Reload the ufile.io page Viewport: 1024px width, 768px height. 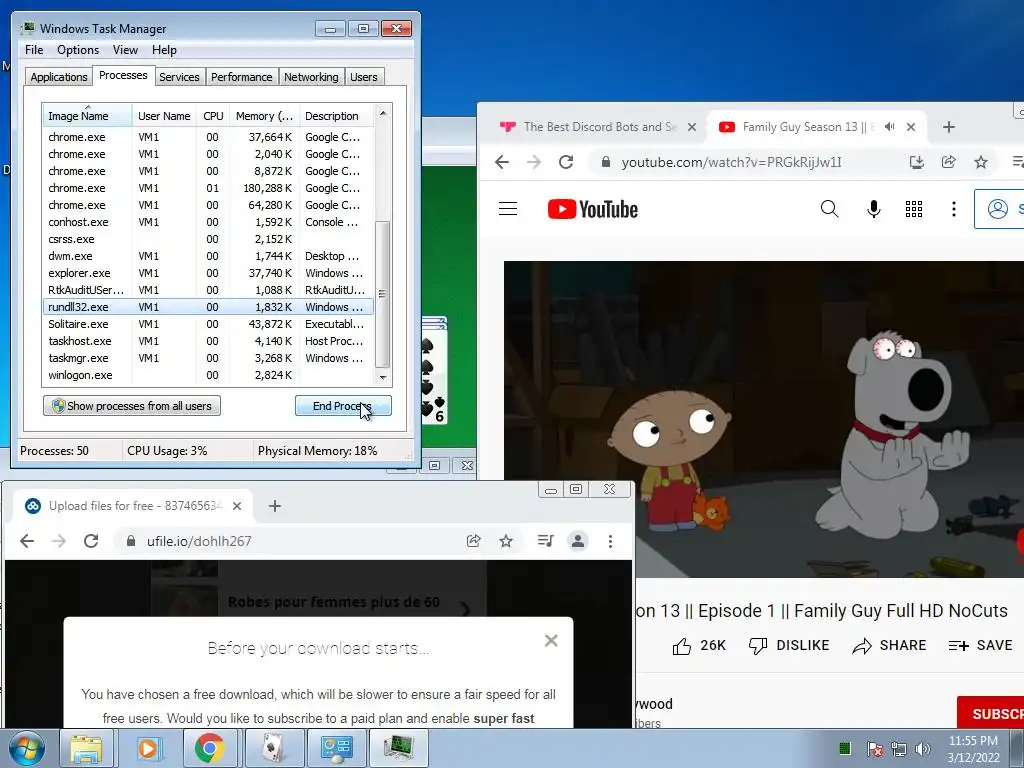click(x=91, y=541)
